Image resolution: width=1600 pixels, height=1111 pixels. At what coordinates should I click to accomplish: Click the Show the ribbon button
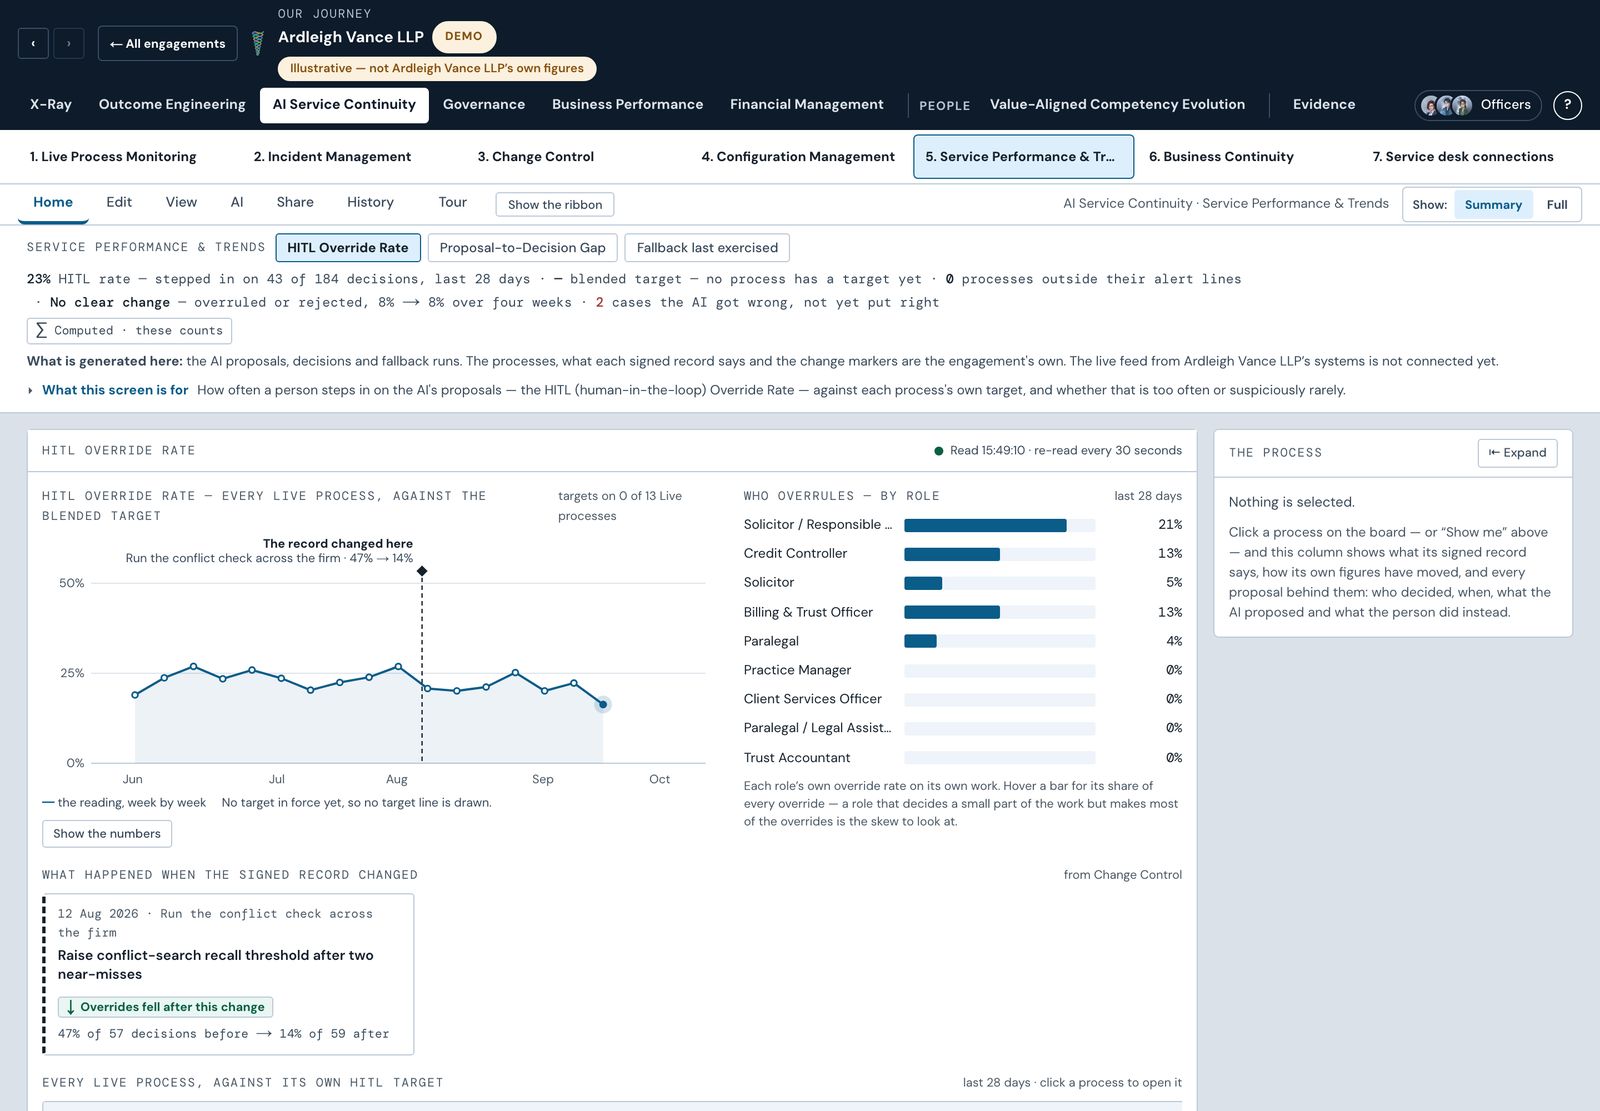[x=555, y=205]
